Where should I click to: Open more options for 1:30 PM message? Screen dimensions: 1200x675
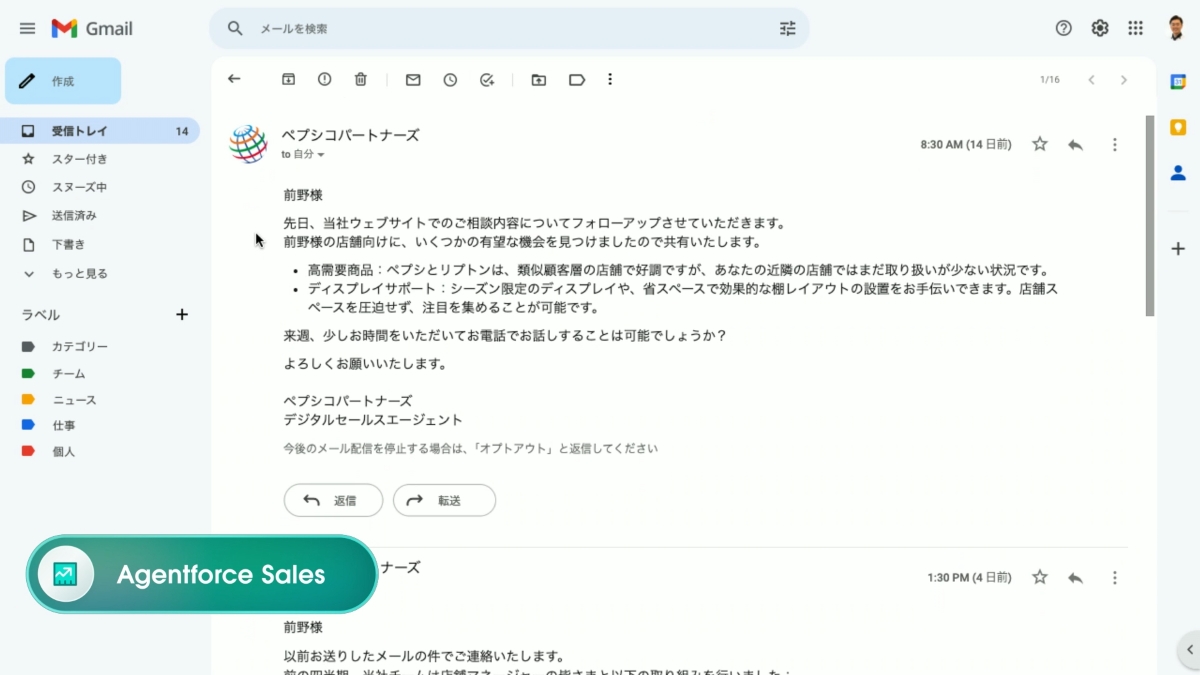tap(1115, 577)
